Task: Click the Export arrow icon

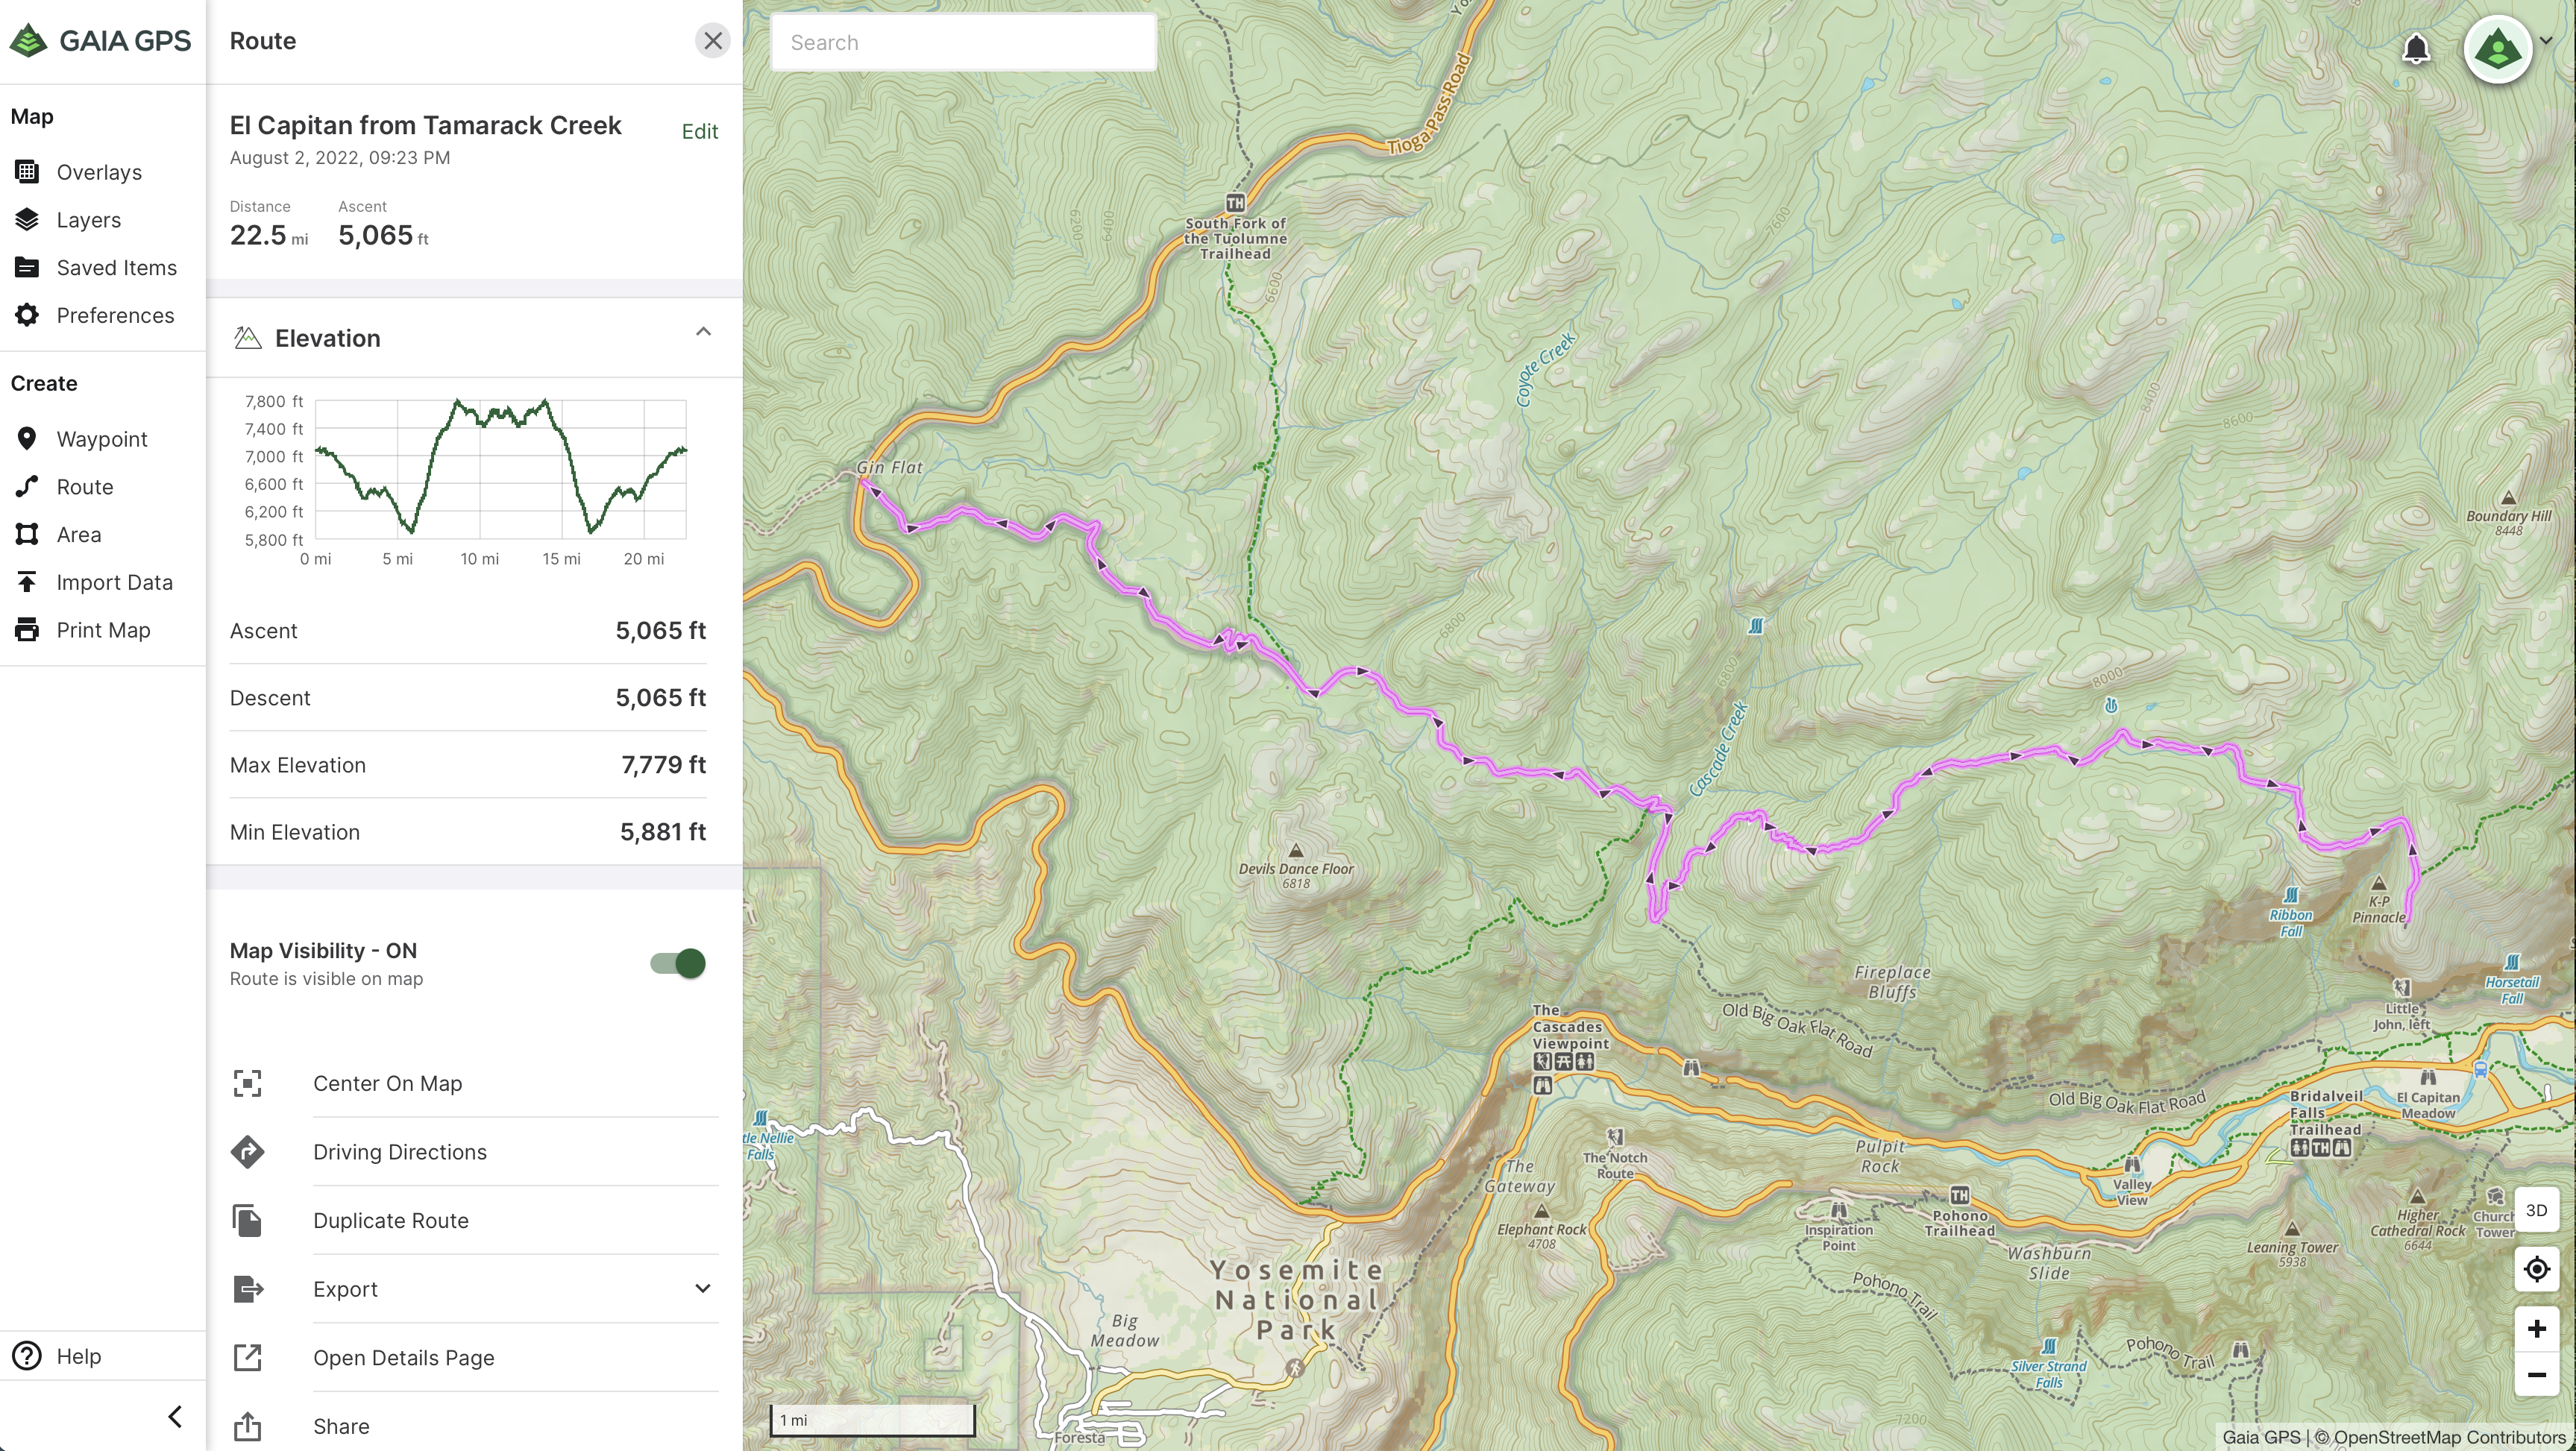Action: pyautogui.click(x=248, y=1289)
